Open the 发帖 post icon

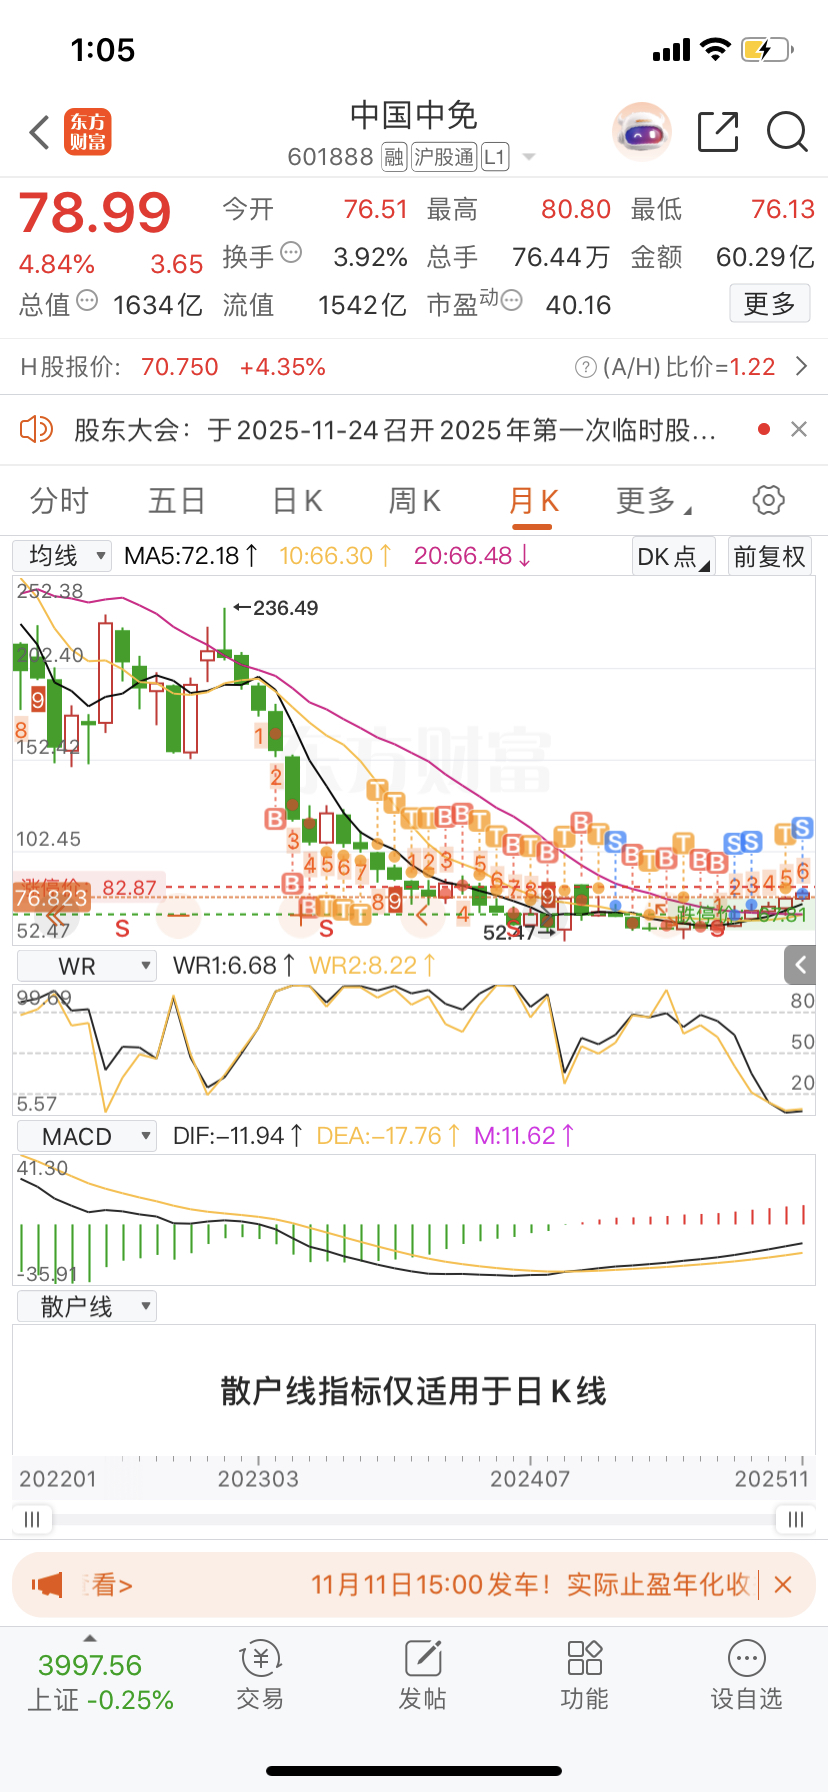[422, 1676]
